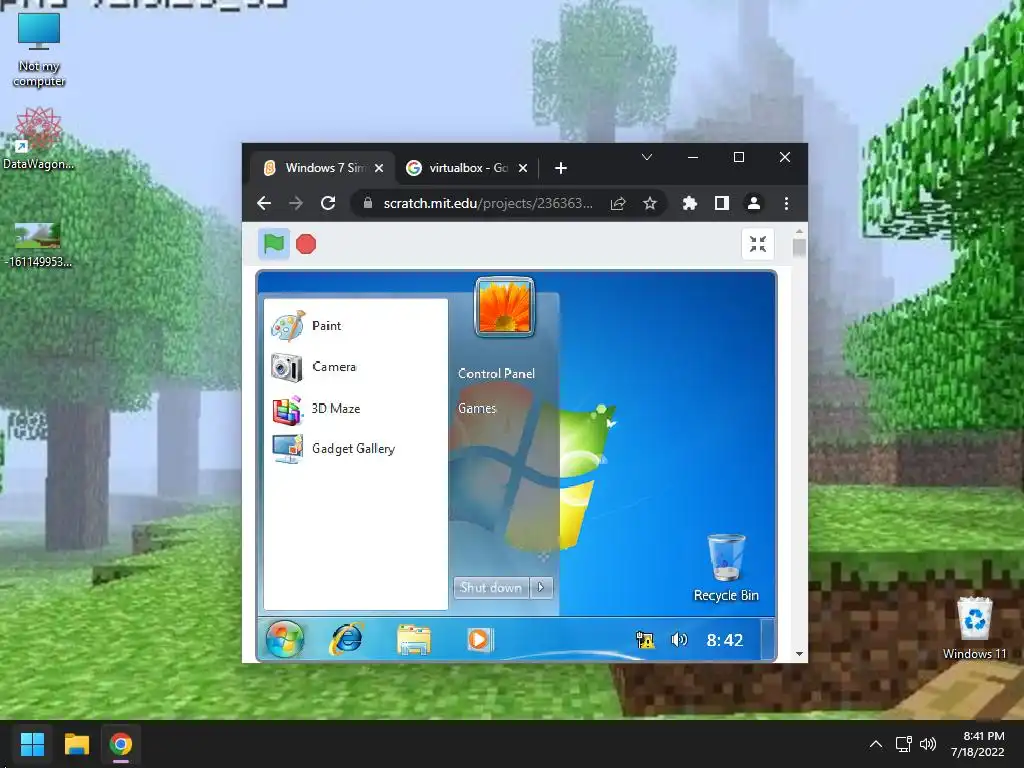Expand the Shut down options arrow
Image resolution: width=1024 pixels, height=768 pixels.
tap(541, 588)
